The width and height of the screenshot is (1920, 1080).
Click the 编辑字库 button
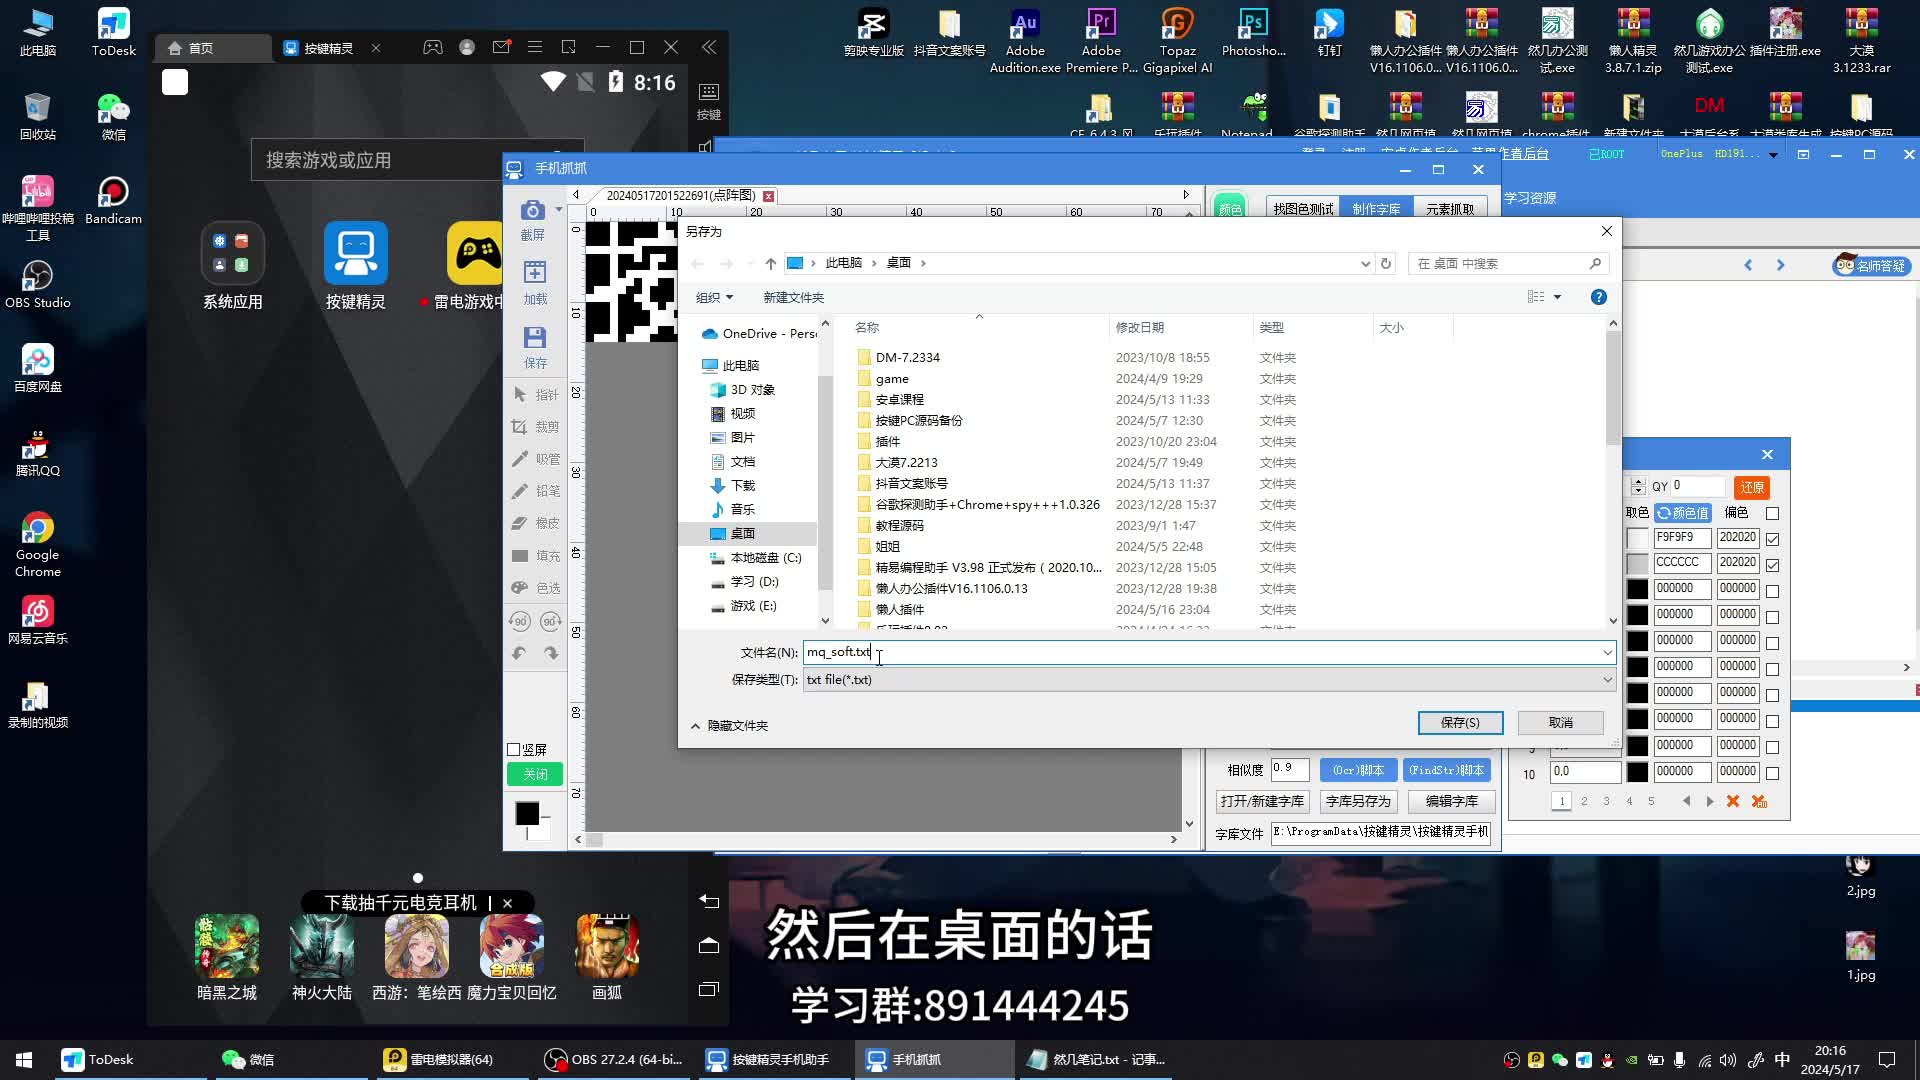click(x=1453, y=801)
